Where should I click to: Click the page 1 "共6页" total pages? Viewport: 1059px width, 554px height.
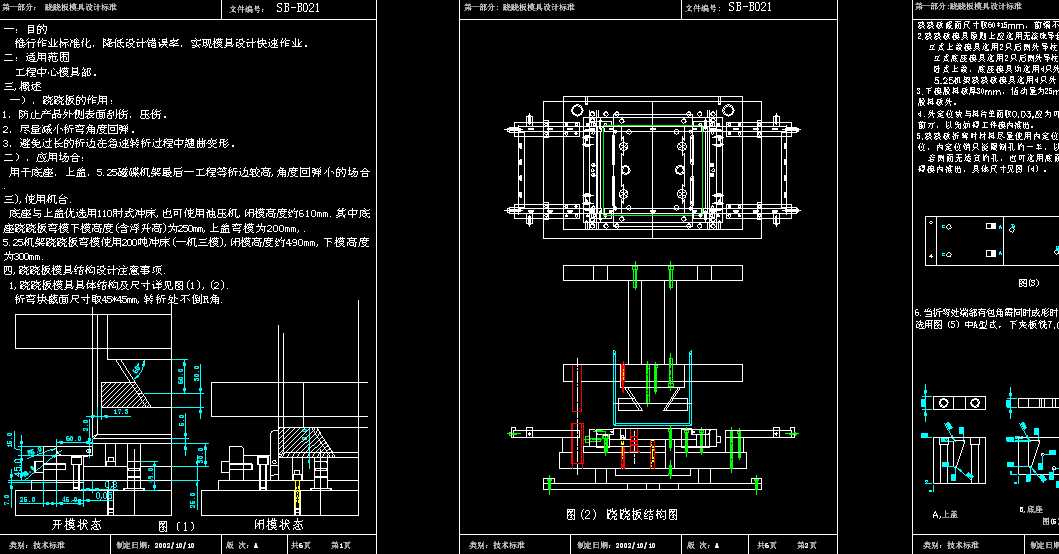click(301, 545)
